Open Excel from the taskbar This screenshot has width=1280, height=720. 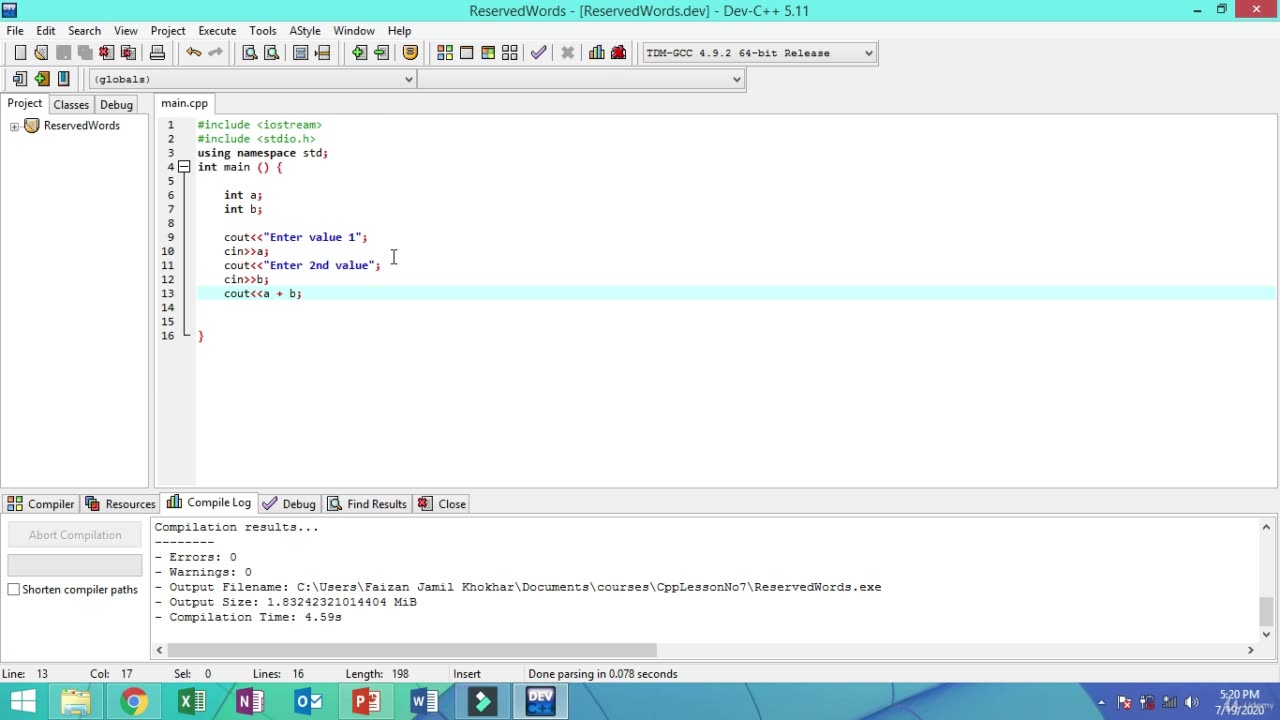click(x=192, y=702)
